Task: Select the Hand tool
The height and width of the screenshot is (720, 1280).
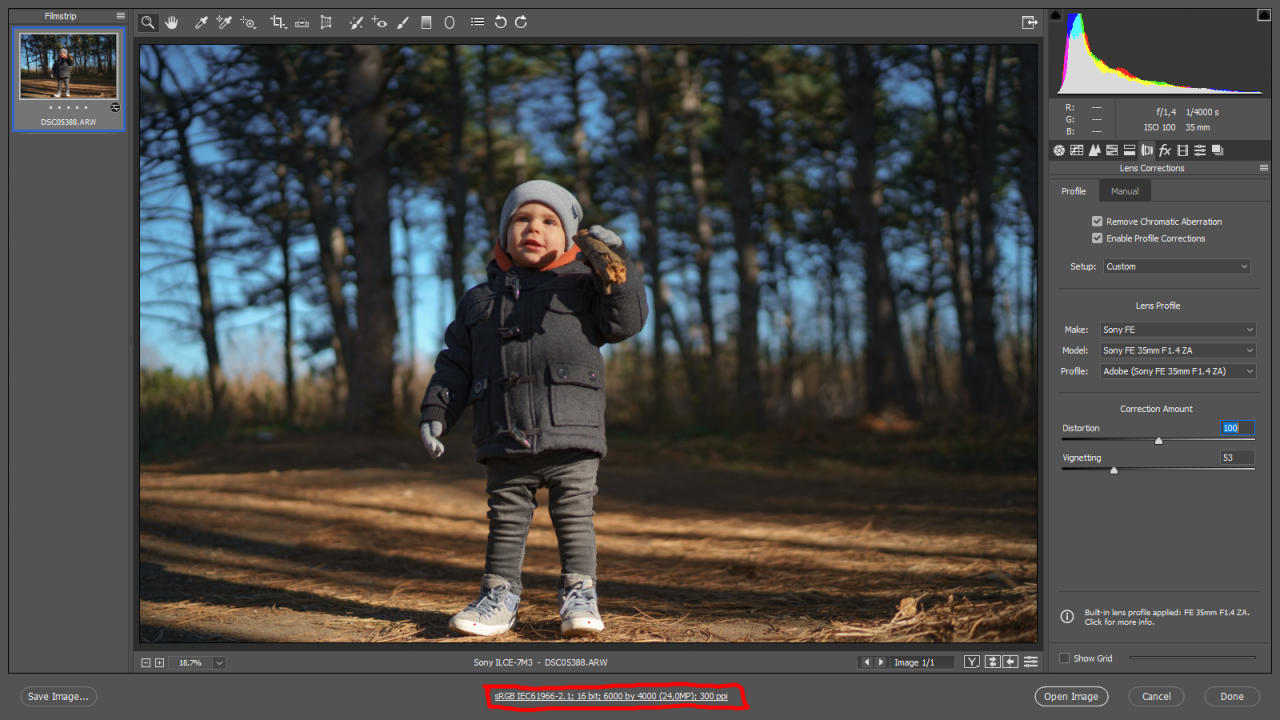Action: pos(172,22)
